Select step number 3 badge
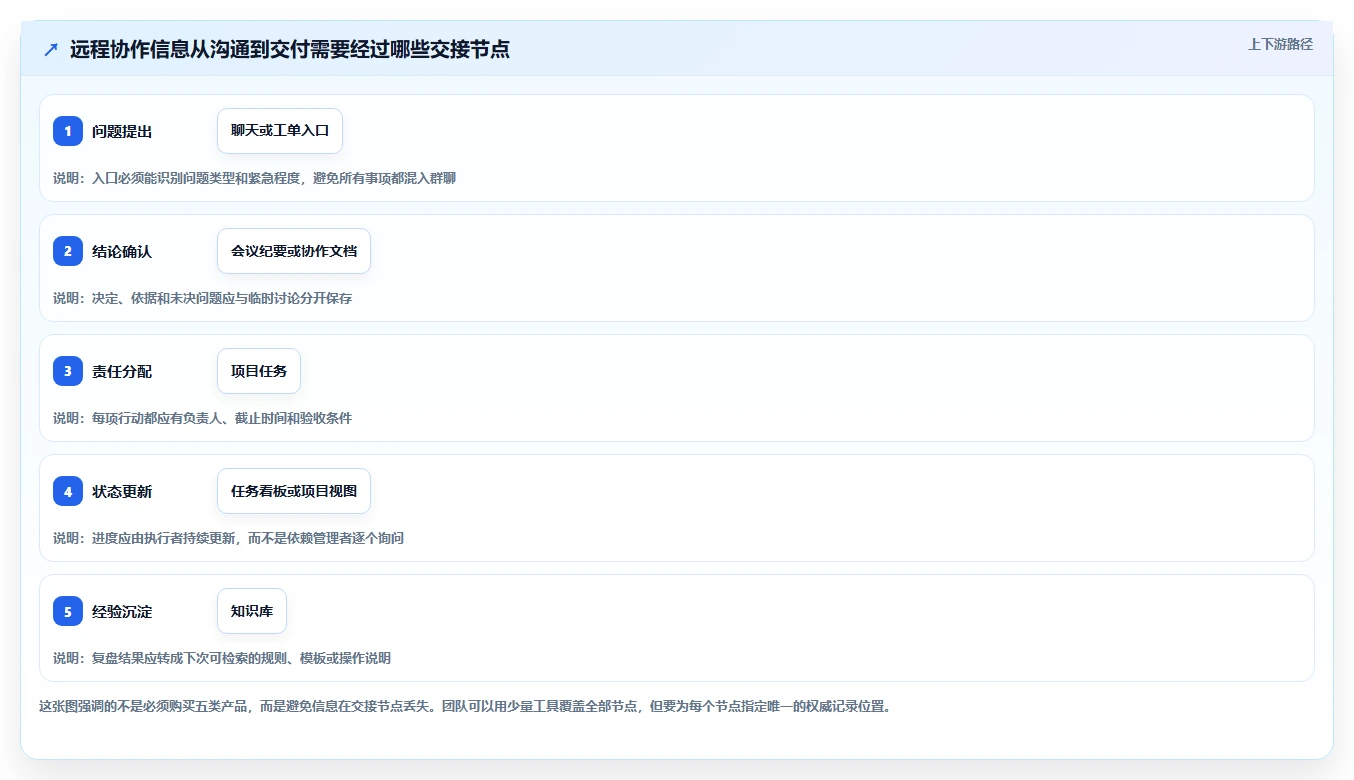This screenshot has width=1354, height=780. (x=68, y=371)
